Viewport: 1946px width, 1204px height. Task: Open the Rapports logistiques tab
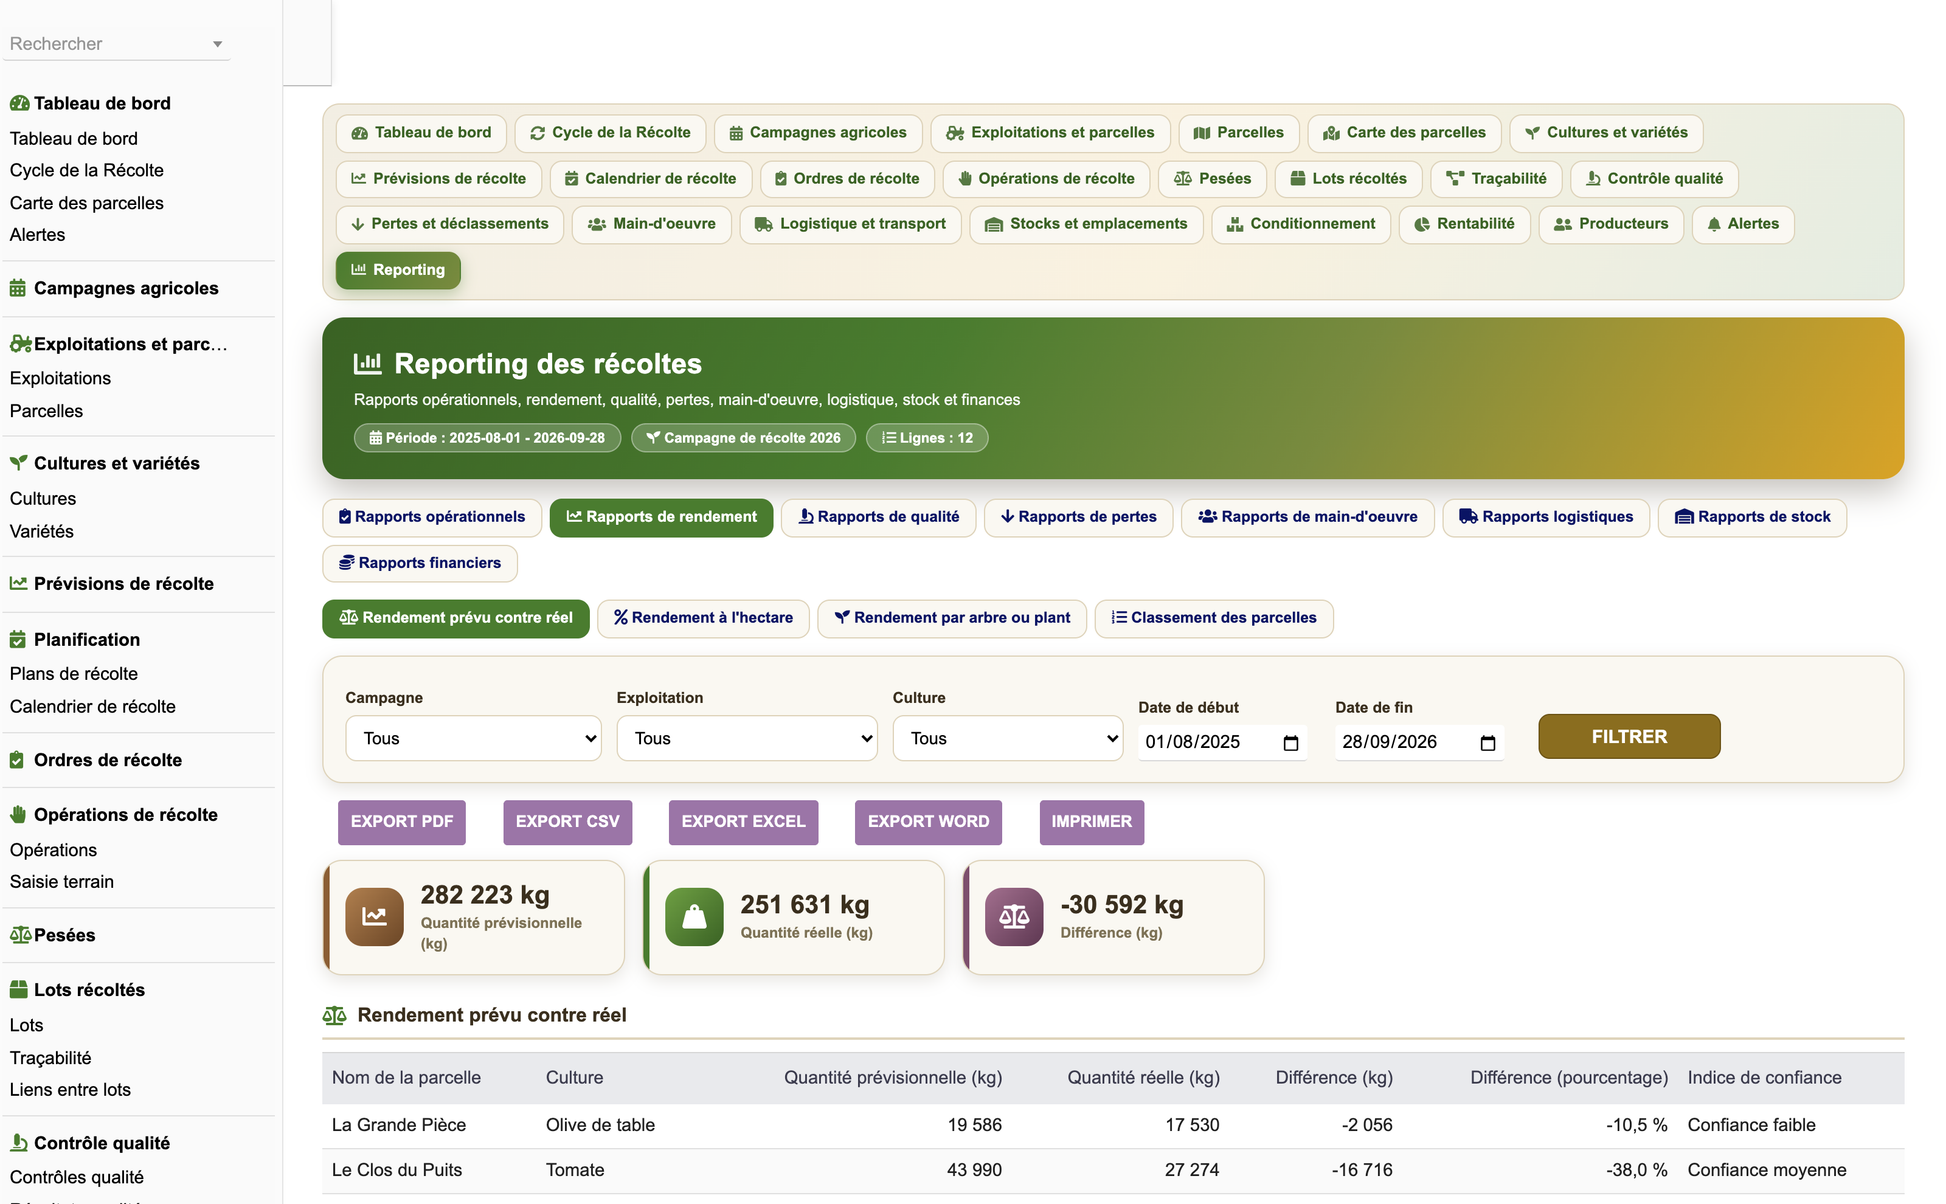(x=1546, y=517)
